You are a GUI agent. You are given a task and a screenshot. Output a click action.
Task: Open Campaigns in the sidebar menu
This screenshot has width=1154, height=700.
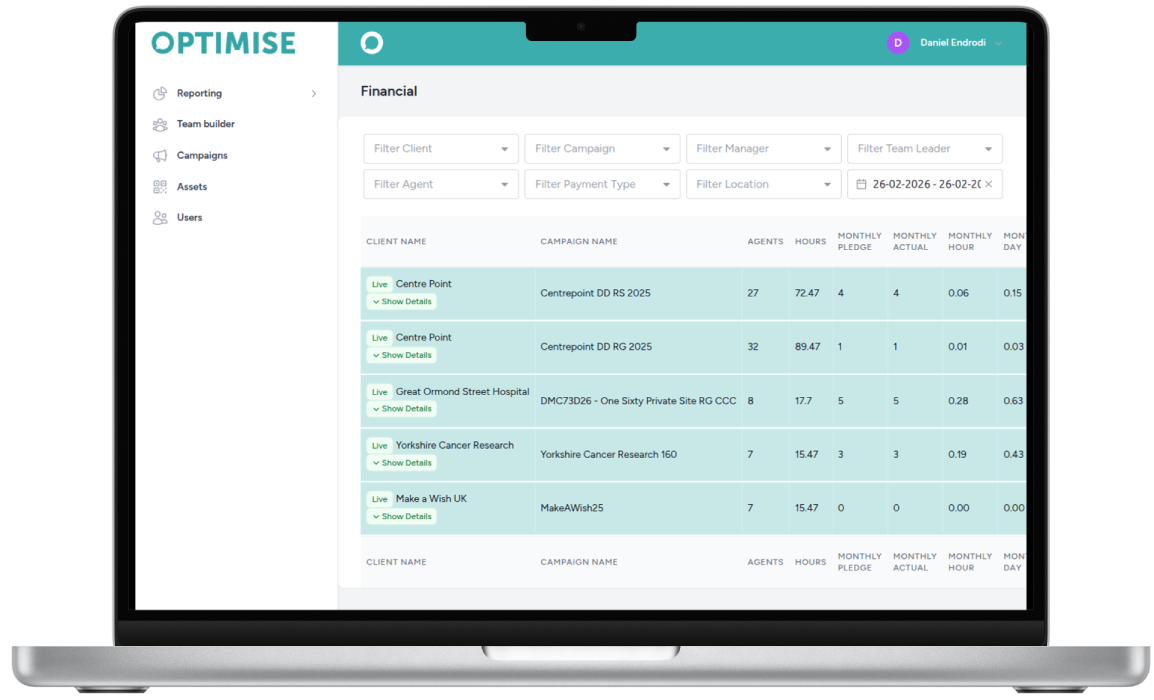(202, 156)
